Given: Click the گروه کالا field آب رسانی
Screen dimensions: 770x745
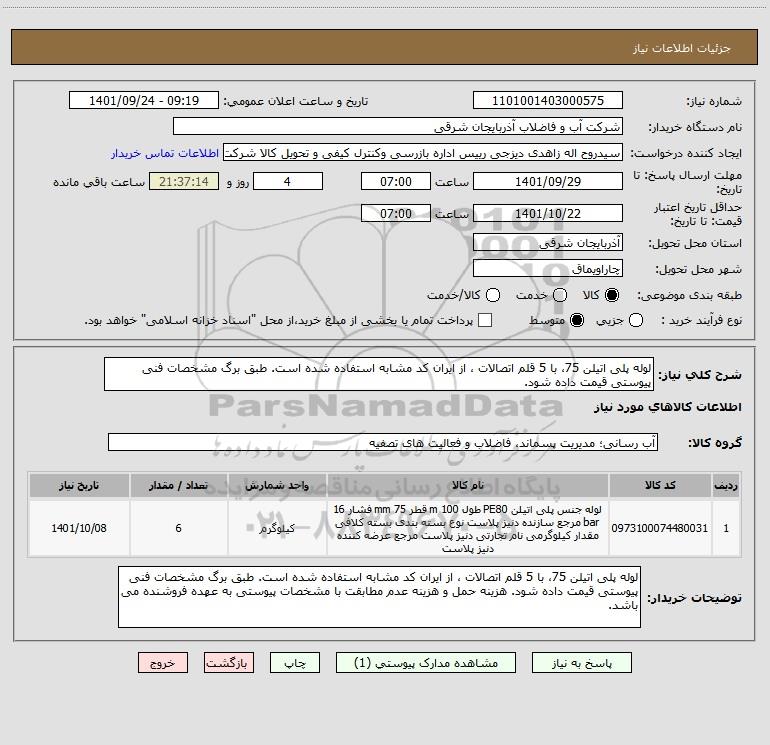Looking at the screenshot, I should click(x=383, y=442).
